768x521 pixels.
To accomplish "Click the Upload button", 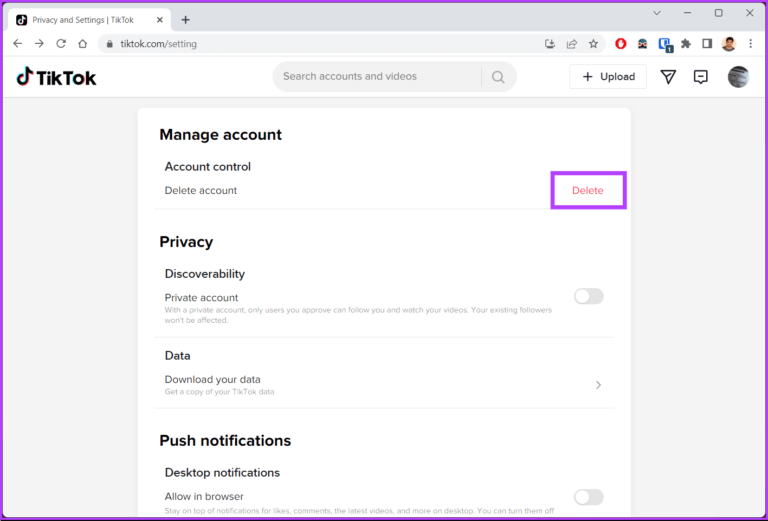I will point(608,77).
